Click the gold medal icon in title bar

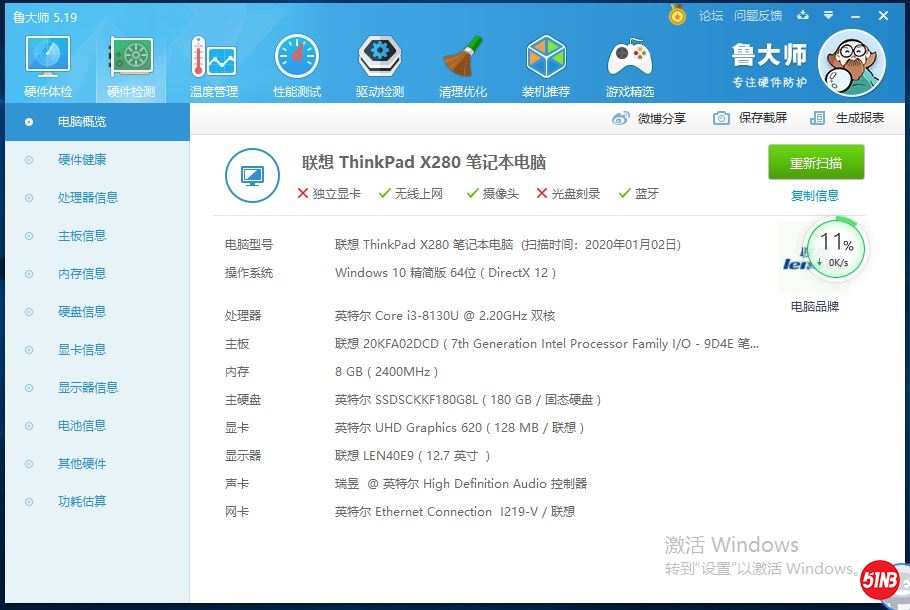(x=677, y=16)
